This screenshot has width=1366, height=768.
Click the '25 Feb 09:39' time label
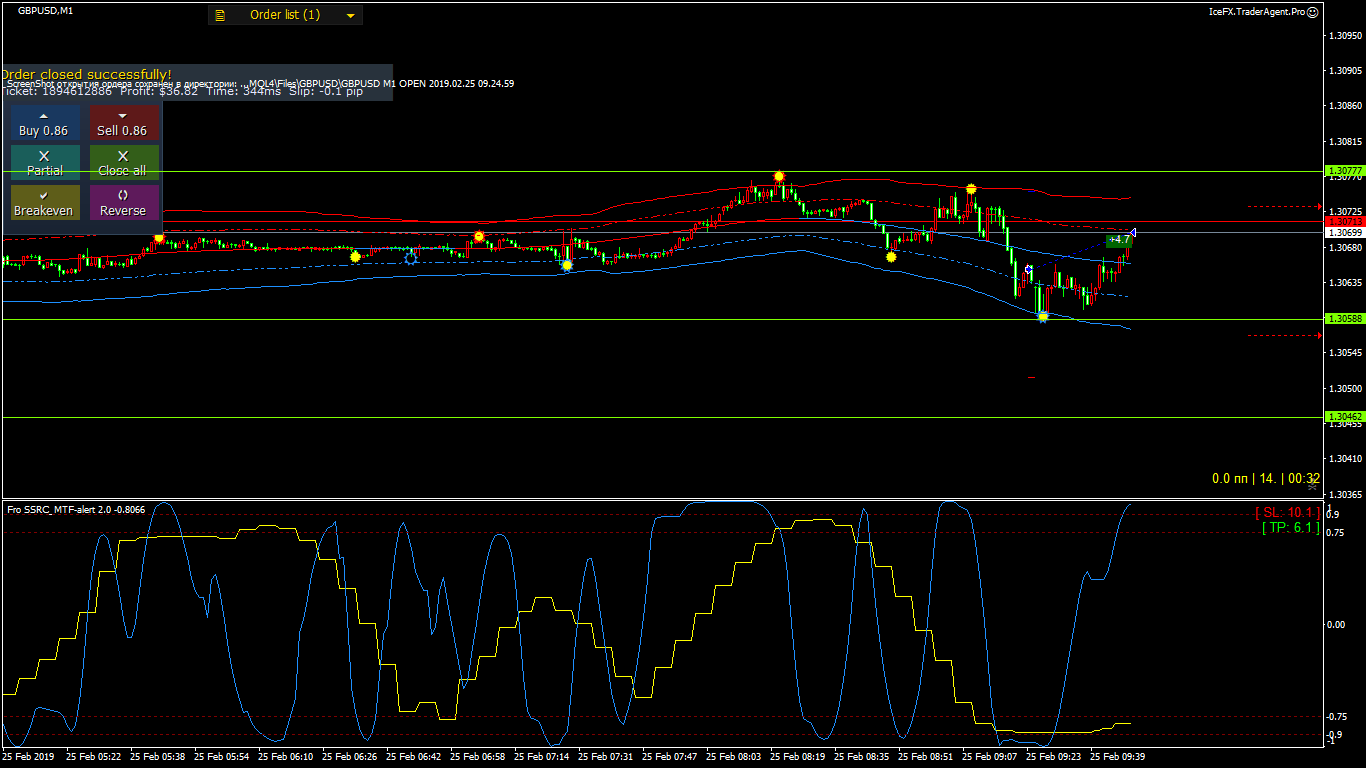(x=1119, y=757)
